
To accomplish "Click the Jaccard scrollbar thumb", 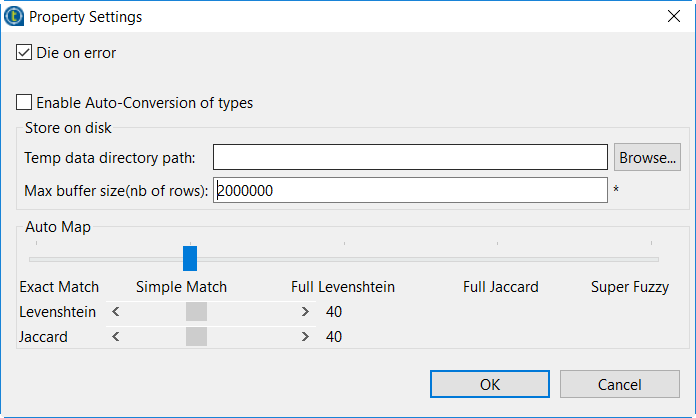I will pyautogui.click(x=196, y=337).
